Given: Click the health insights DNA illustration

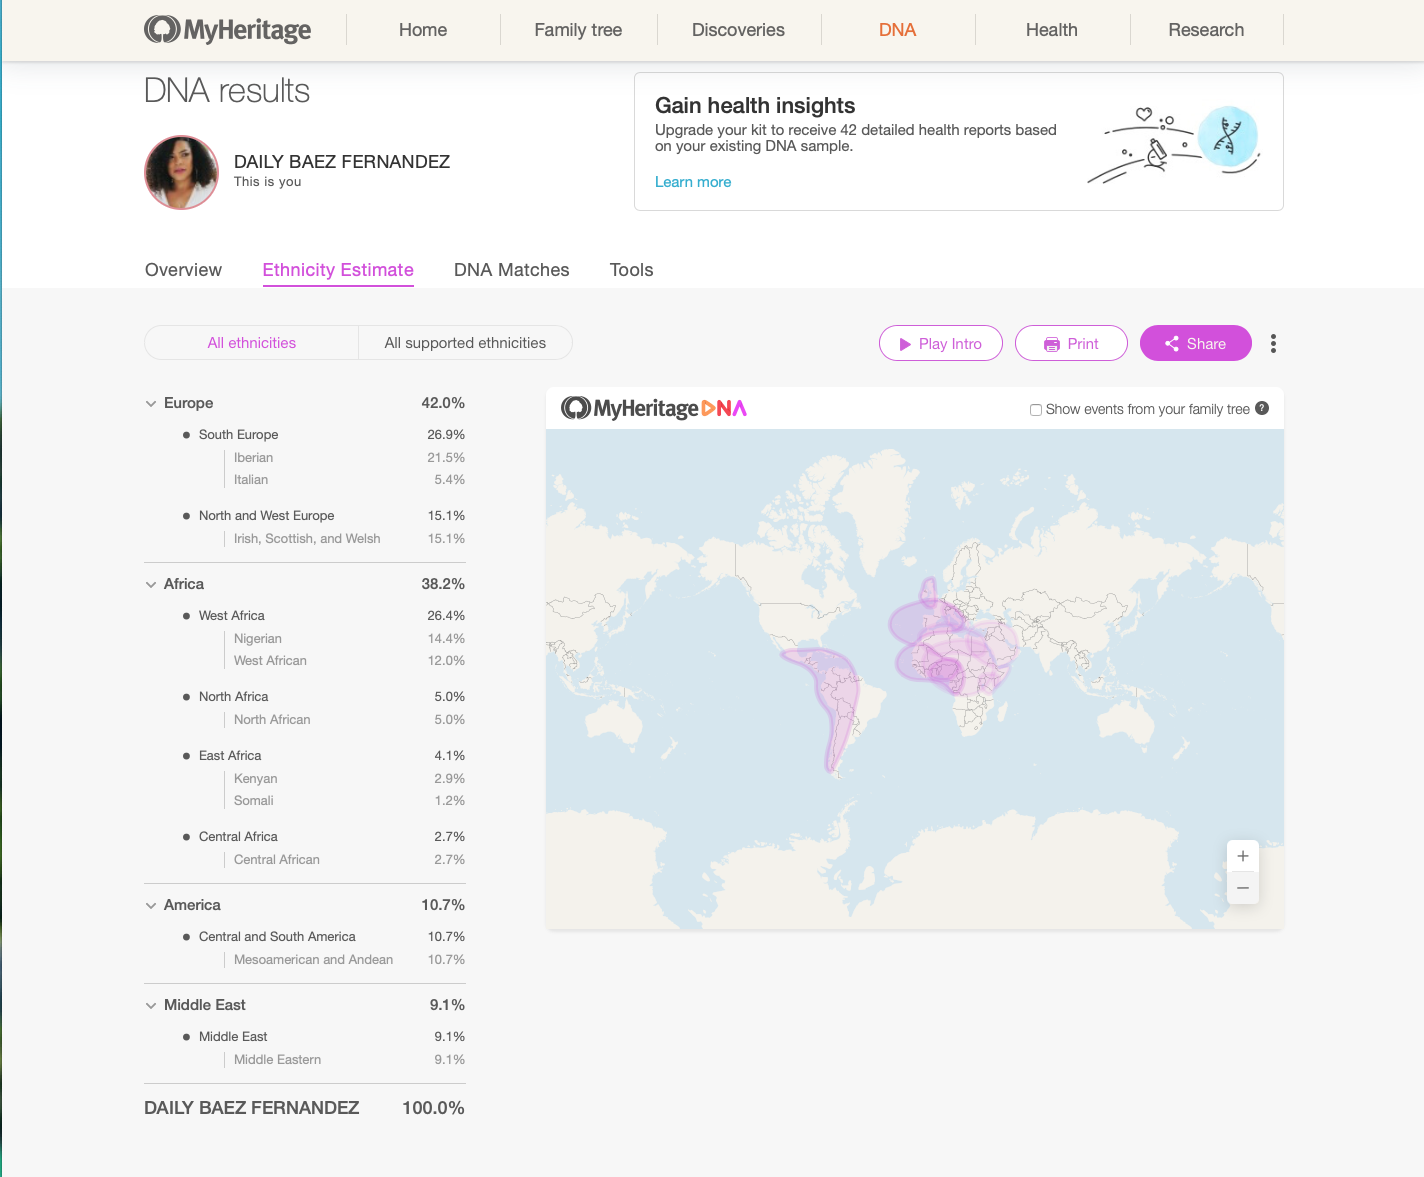Looking at the screenshot, I should point(1174,145).
